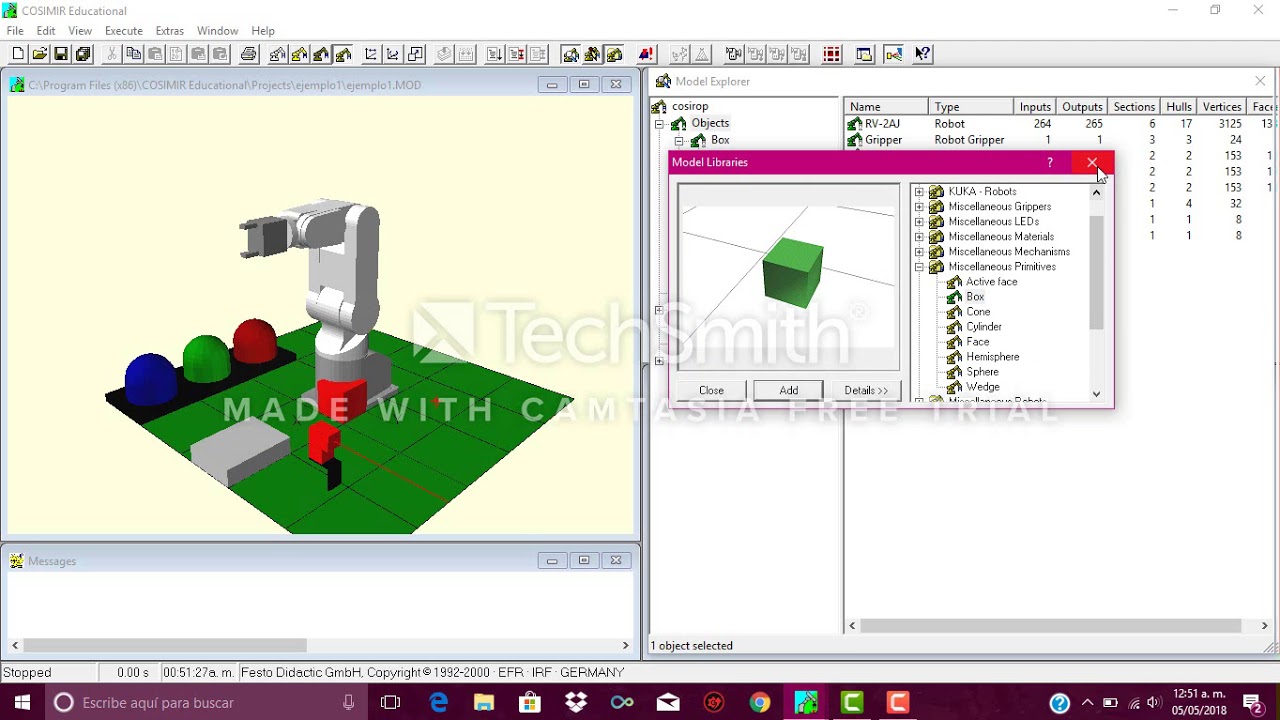
Task: Click the Details >> button
Action: (866, 390)
